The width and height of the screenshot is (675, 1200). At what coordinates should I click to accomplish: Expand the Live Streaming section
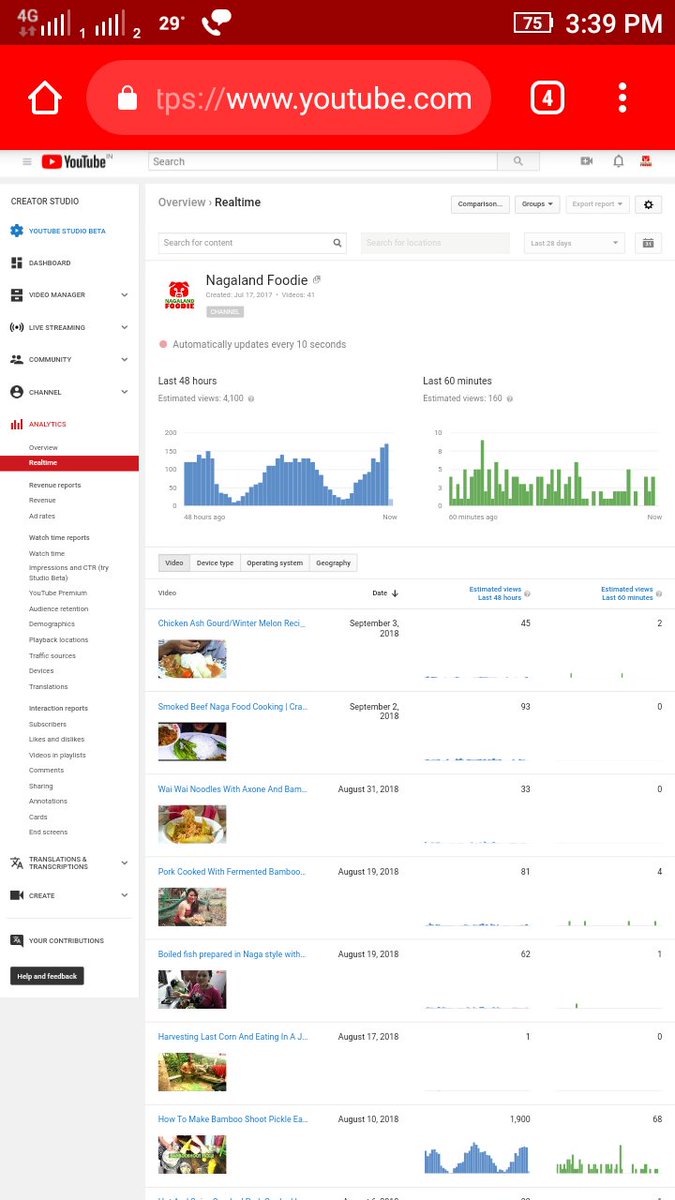coord(124,327)
